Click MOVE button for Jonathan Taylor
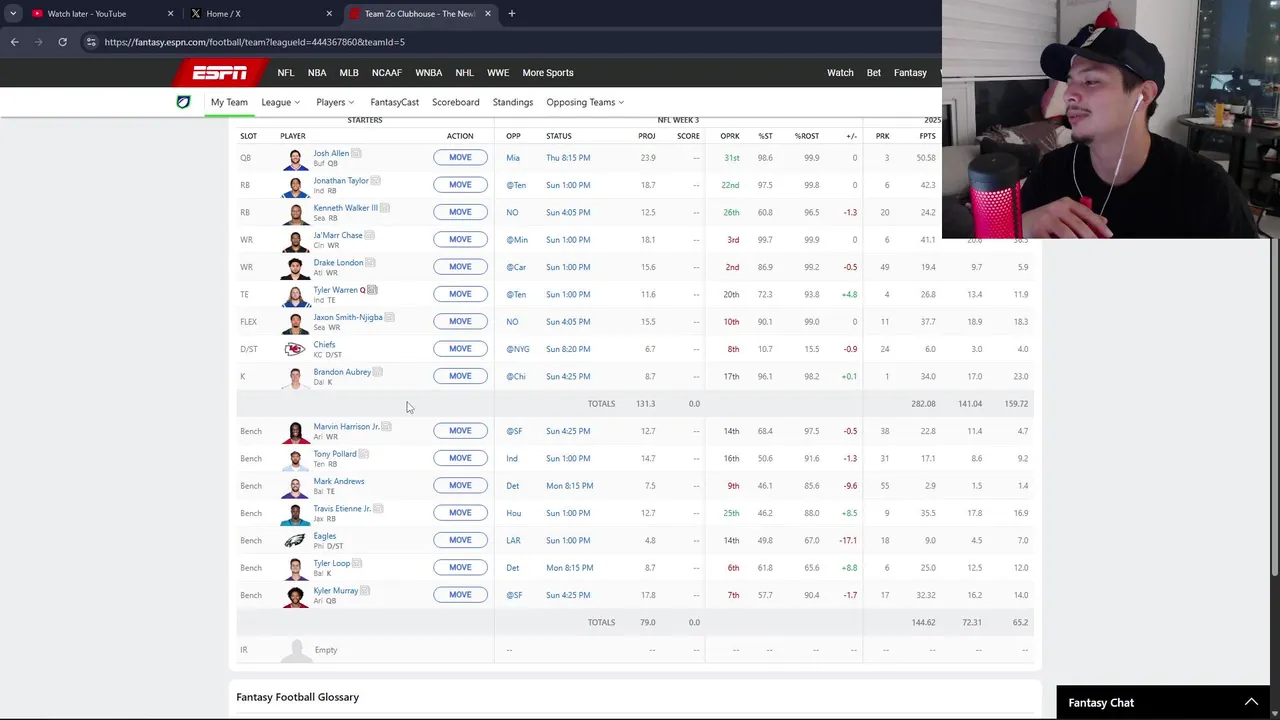The image size is (1280, 720). pyautogui.click(x=460, y=185)
